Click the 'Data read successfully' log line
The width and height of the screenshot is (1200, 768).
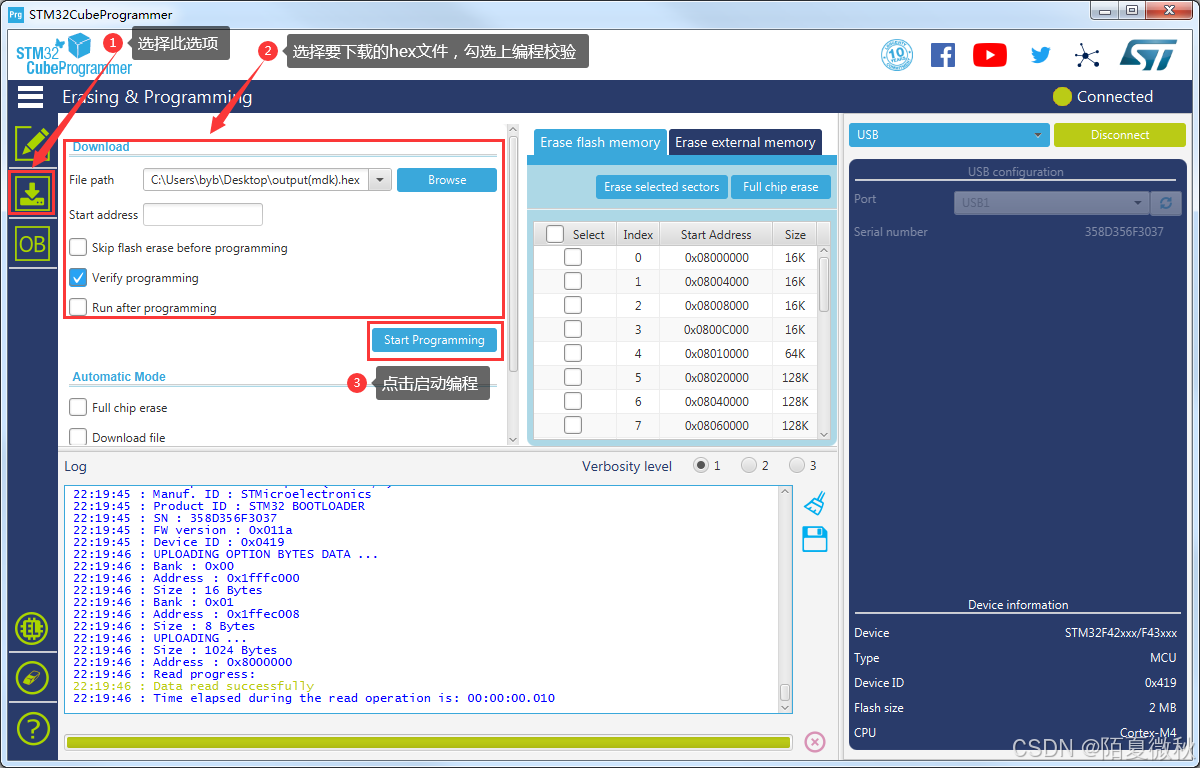click(193, 686)
